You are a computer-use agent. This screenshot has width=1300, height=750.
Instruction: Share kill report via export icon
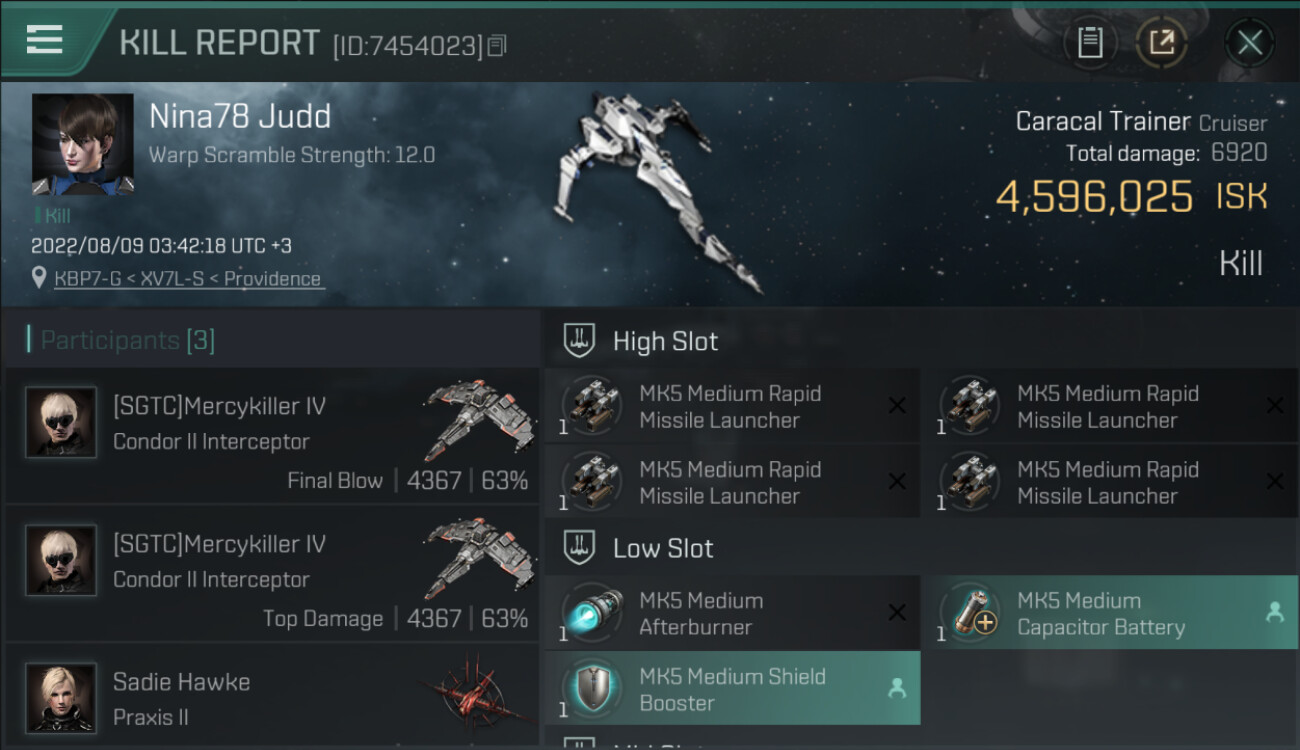(1161, 42)
